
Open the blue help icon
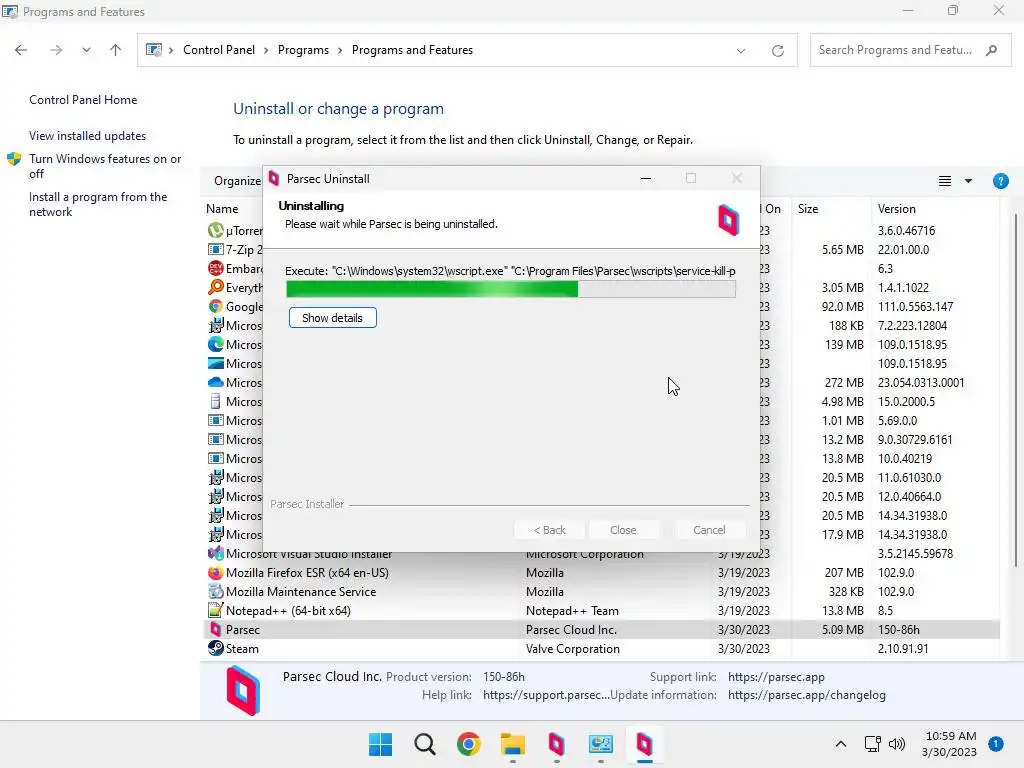1000,181
